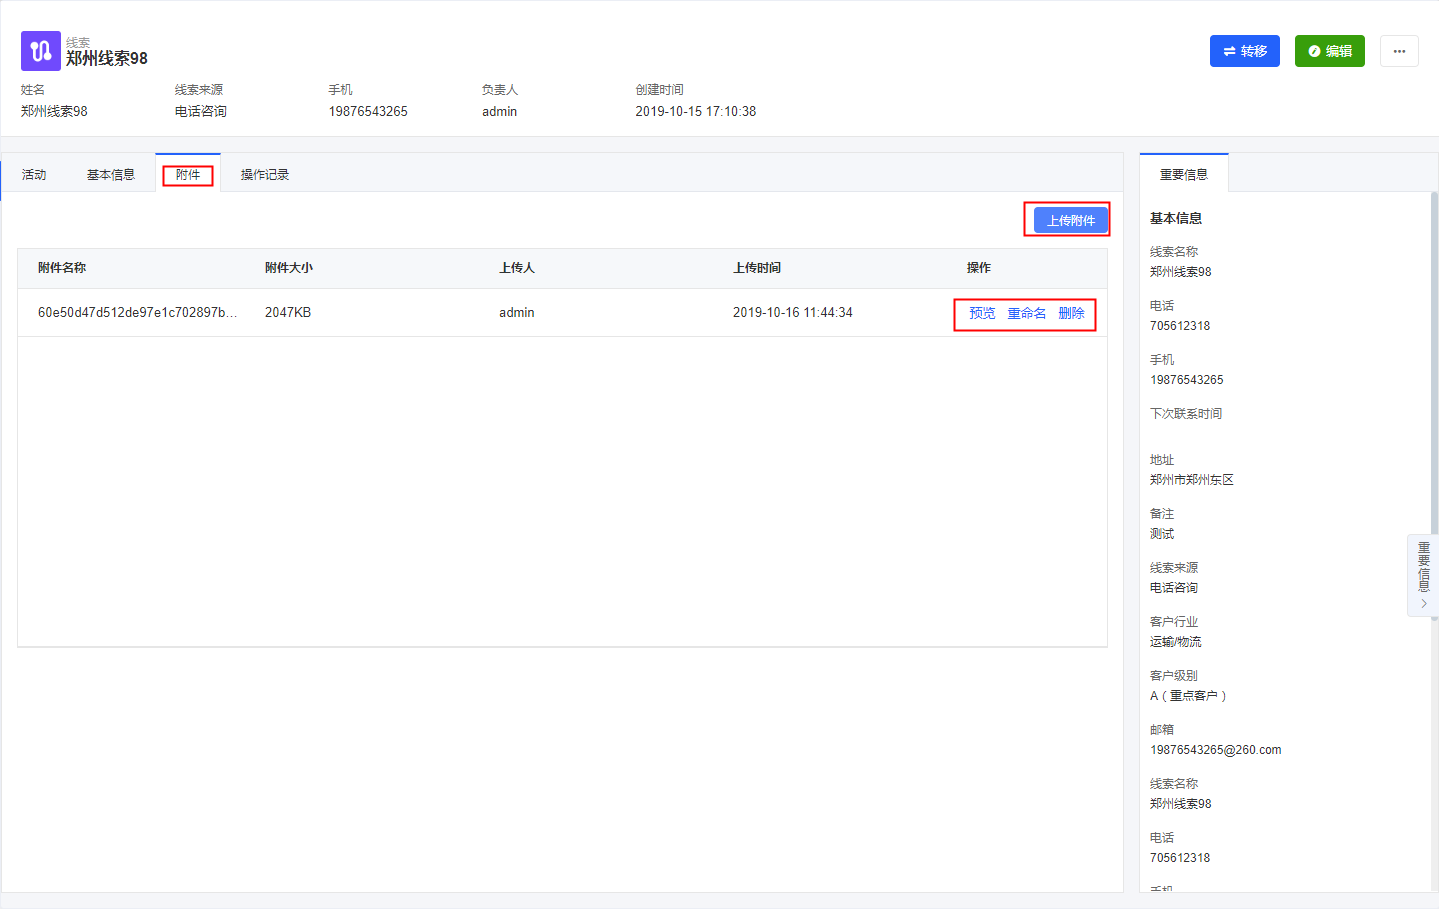Click the 上传附件 upload button
Viewport: 1439px width, 909px height.
coord(1070,220)
